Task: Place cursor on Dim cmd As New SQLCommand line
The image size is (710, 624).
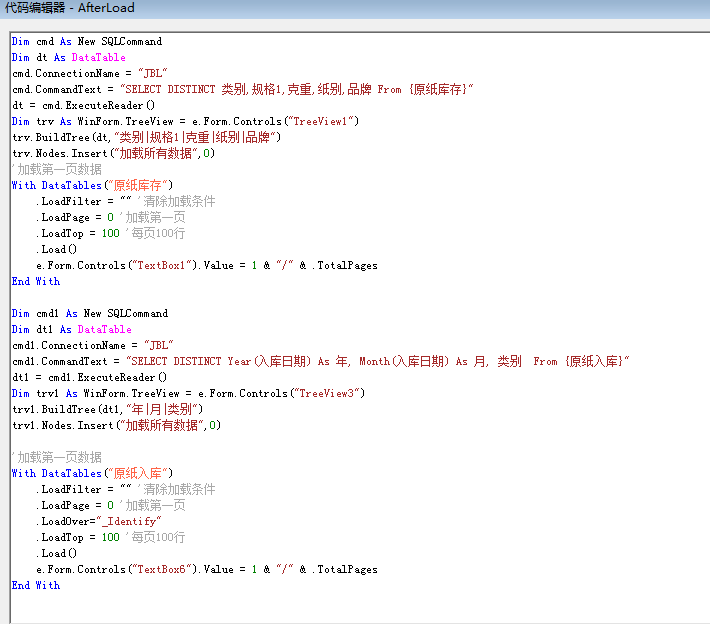Action: [86, 41]
